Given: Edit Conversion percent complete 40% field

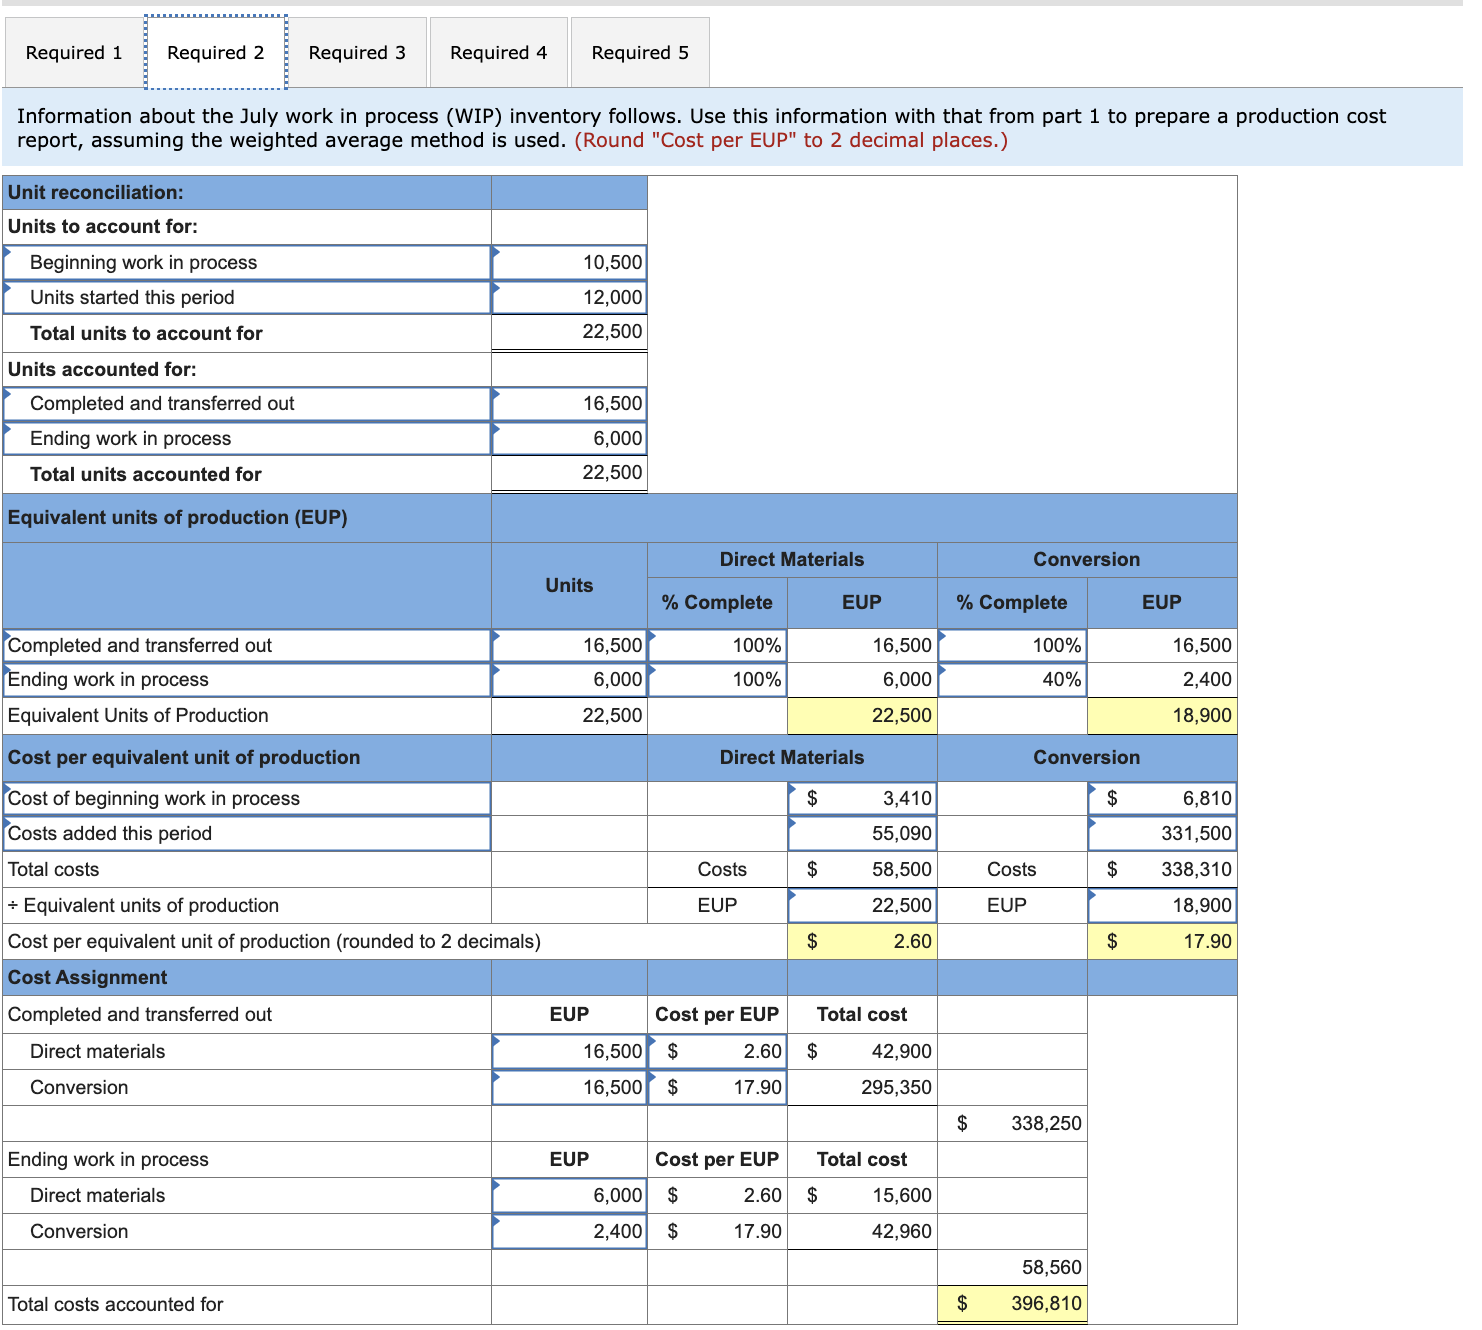Looking at the screenshot, I should [1012, 679].
